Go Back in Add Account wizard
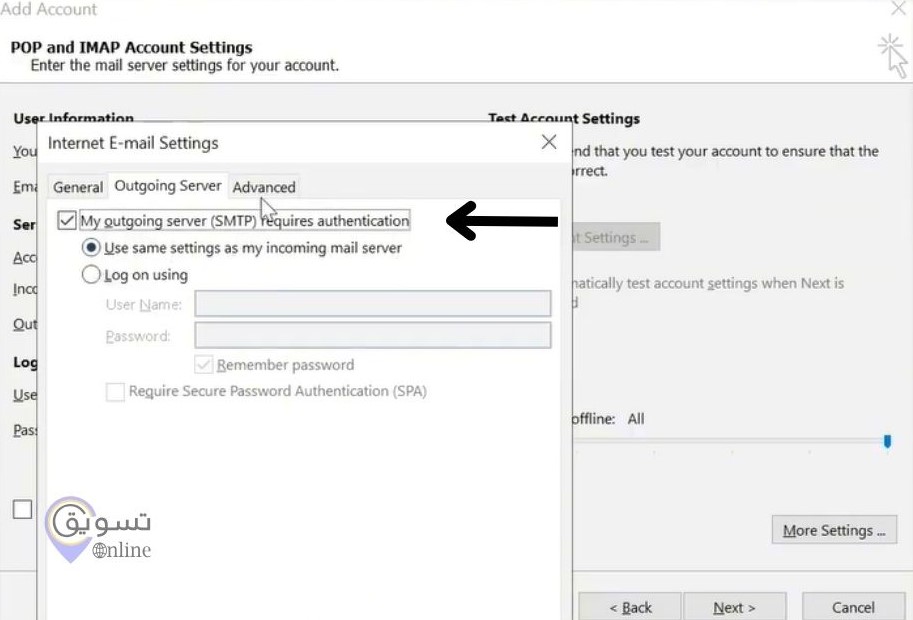 click(x=630, y=607)
